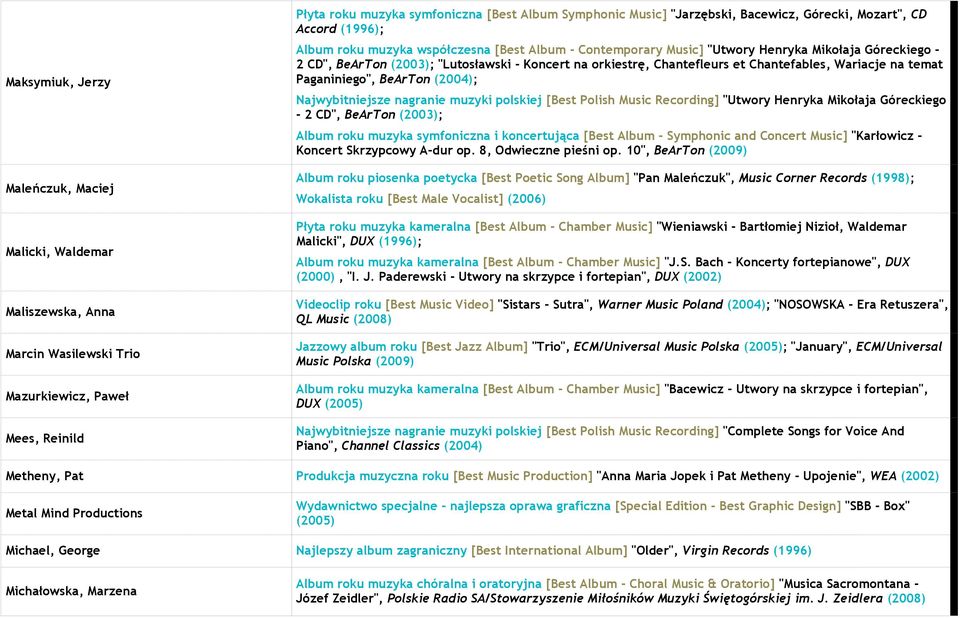This screenshot has height=618, width=960.
Task: Click the '[Best Album Symphonic Music]' text
Action: point(577,14)
